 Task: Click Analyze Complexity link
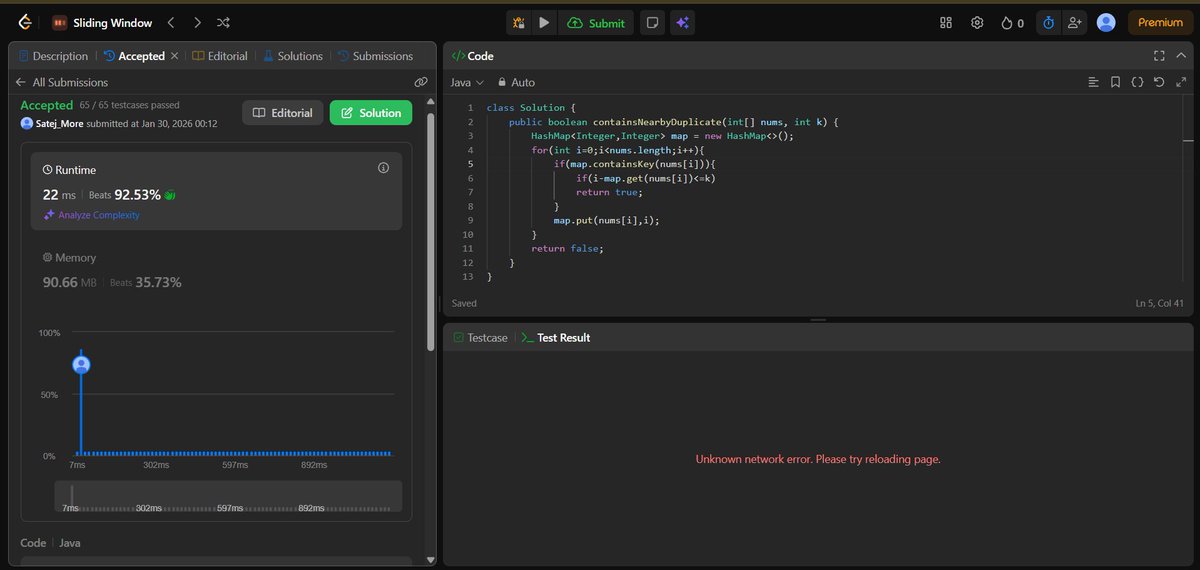pyautogui.click(x=91, y=215)
